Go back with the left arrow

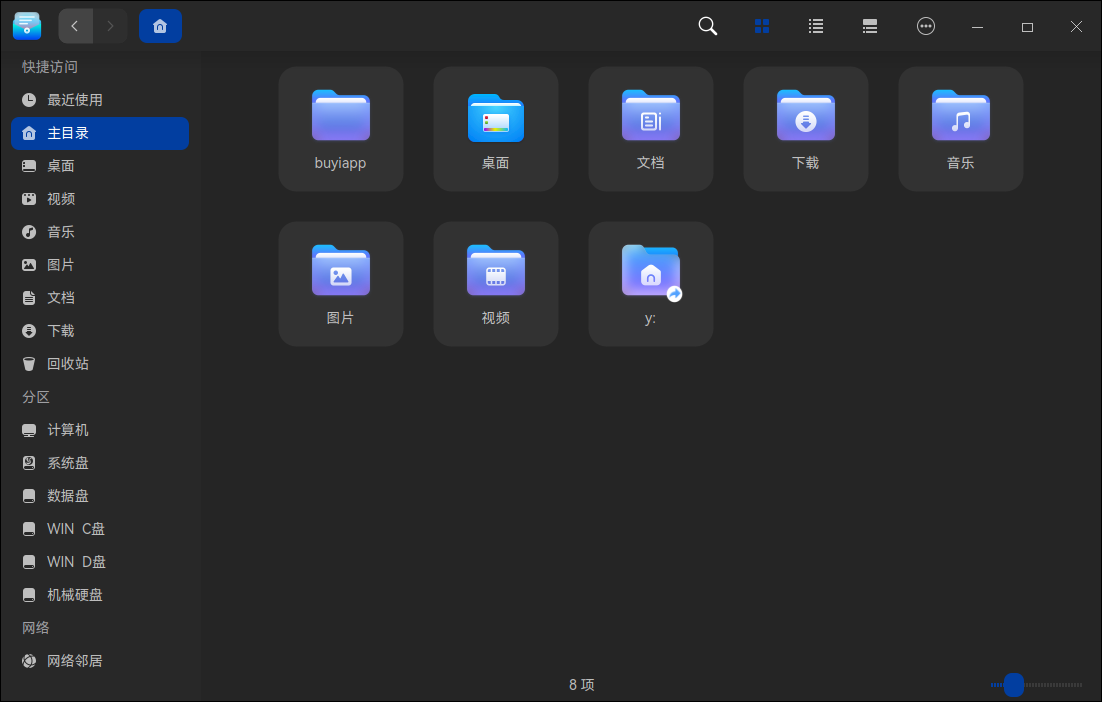[x=75, y=27]
